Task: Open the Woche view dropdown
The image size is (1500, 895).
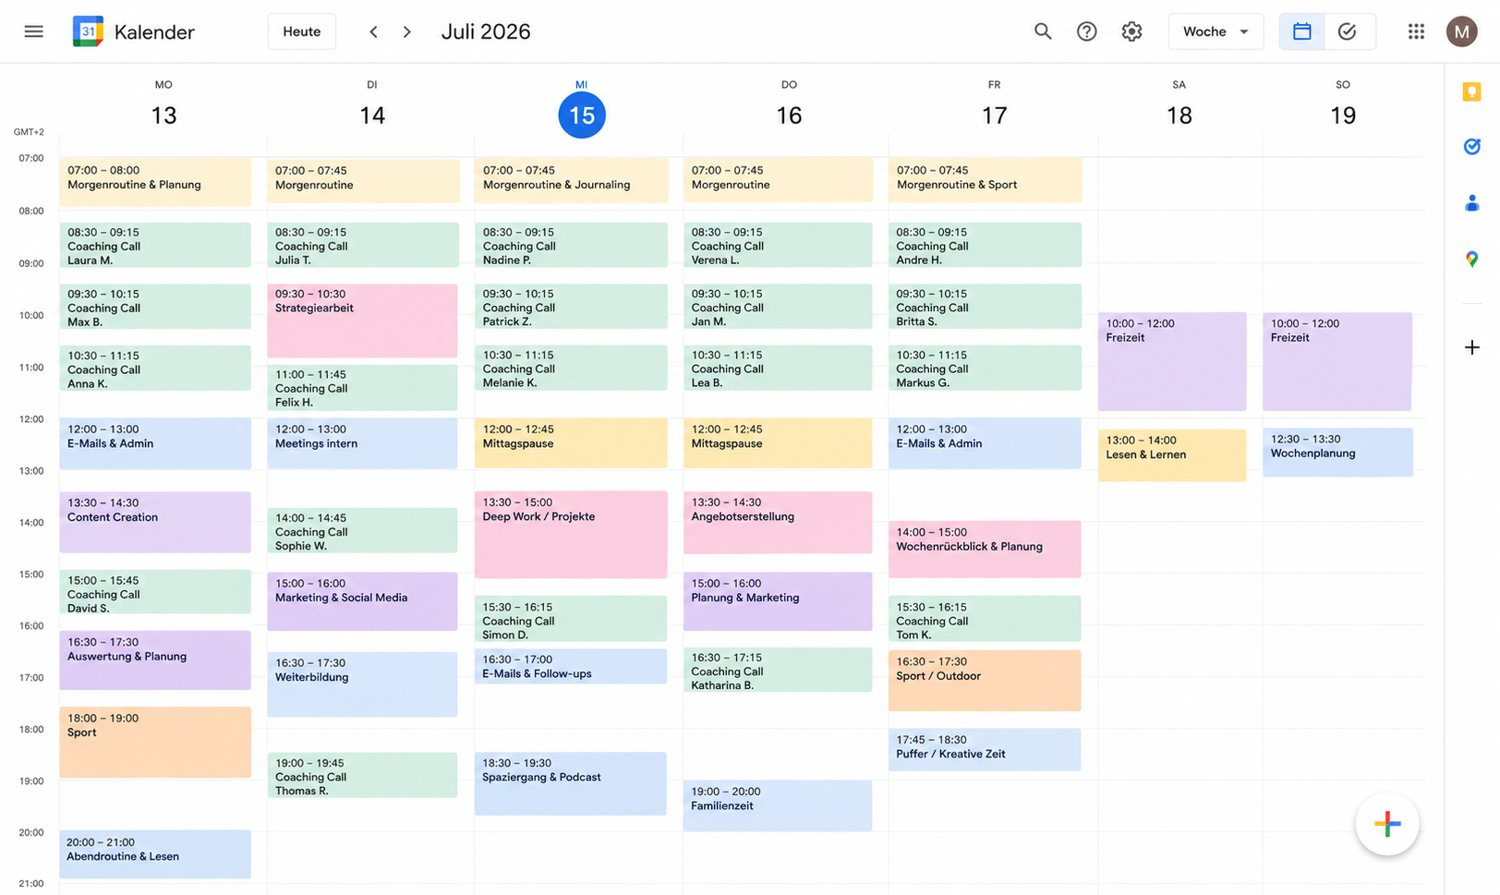Action: tap(1216, 31)
